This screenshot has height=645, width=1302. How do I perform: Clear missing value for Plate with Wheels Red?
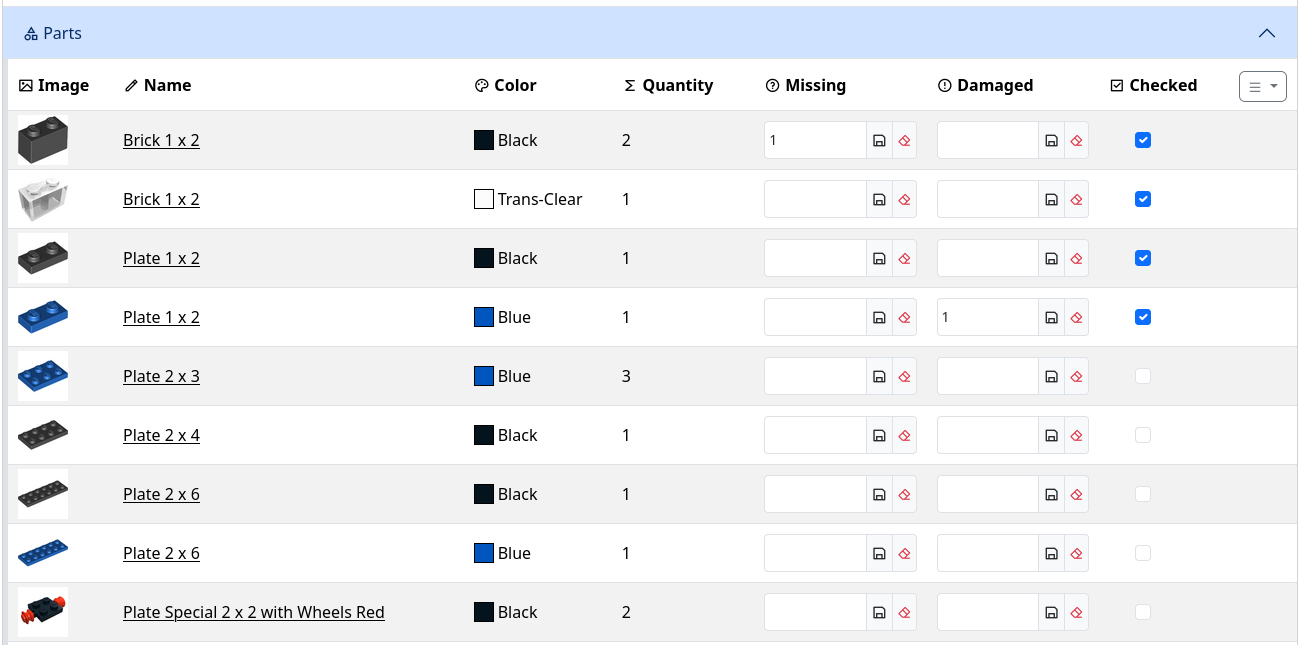[904, 613]
